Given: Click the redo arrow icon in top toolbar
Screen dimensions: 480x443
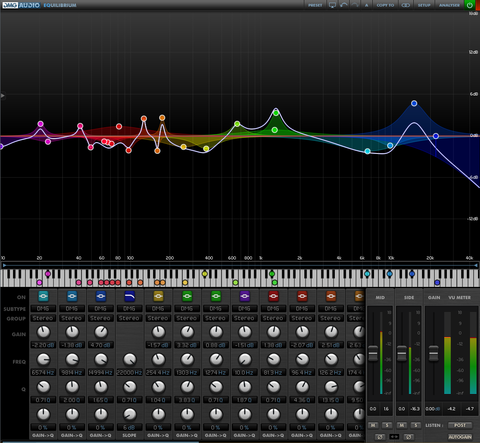Looking at the screenshot, I should (355, 5).
